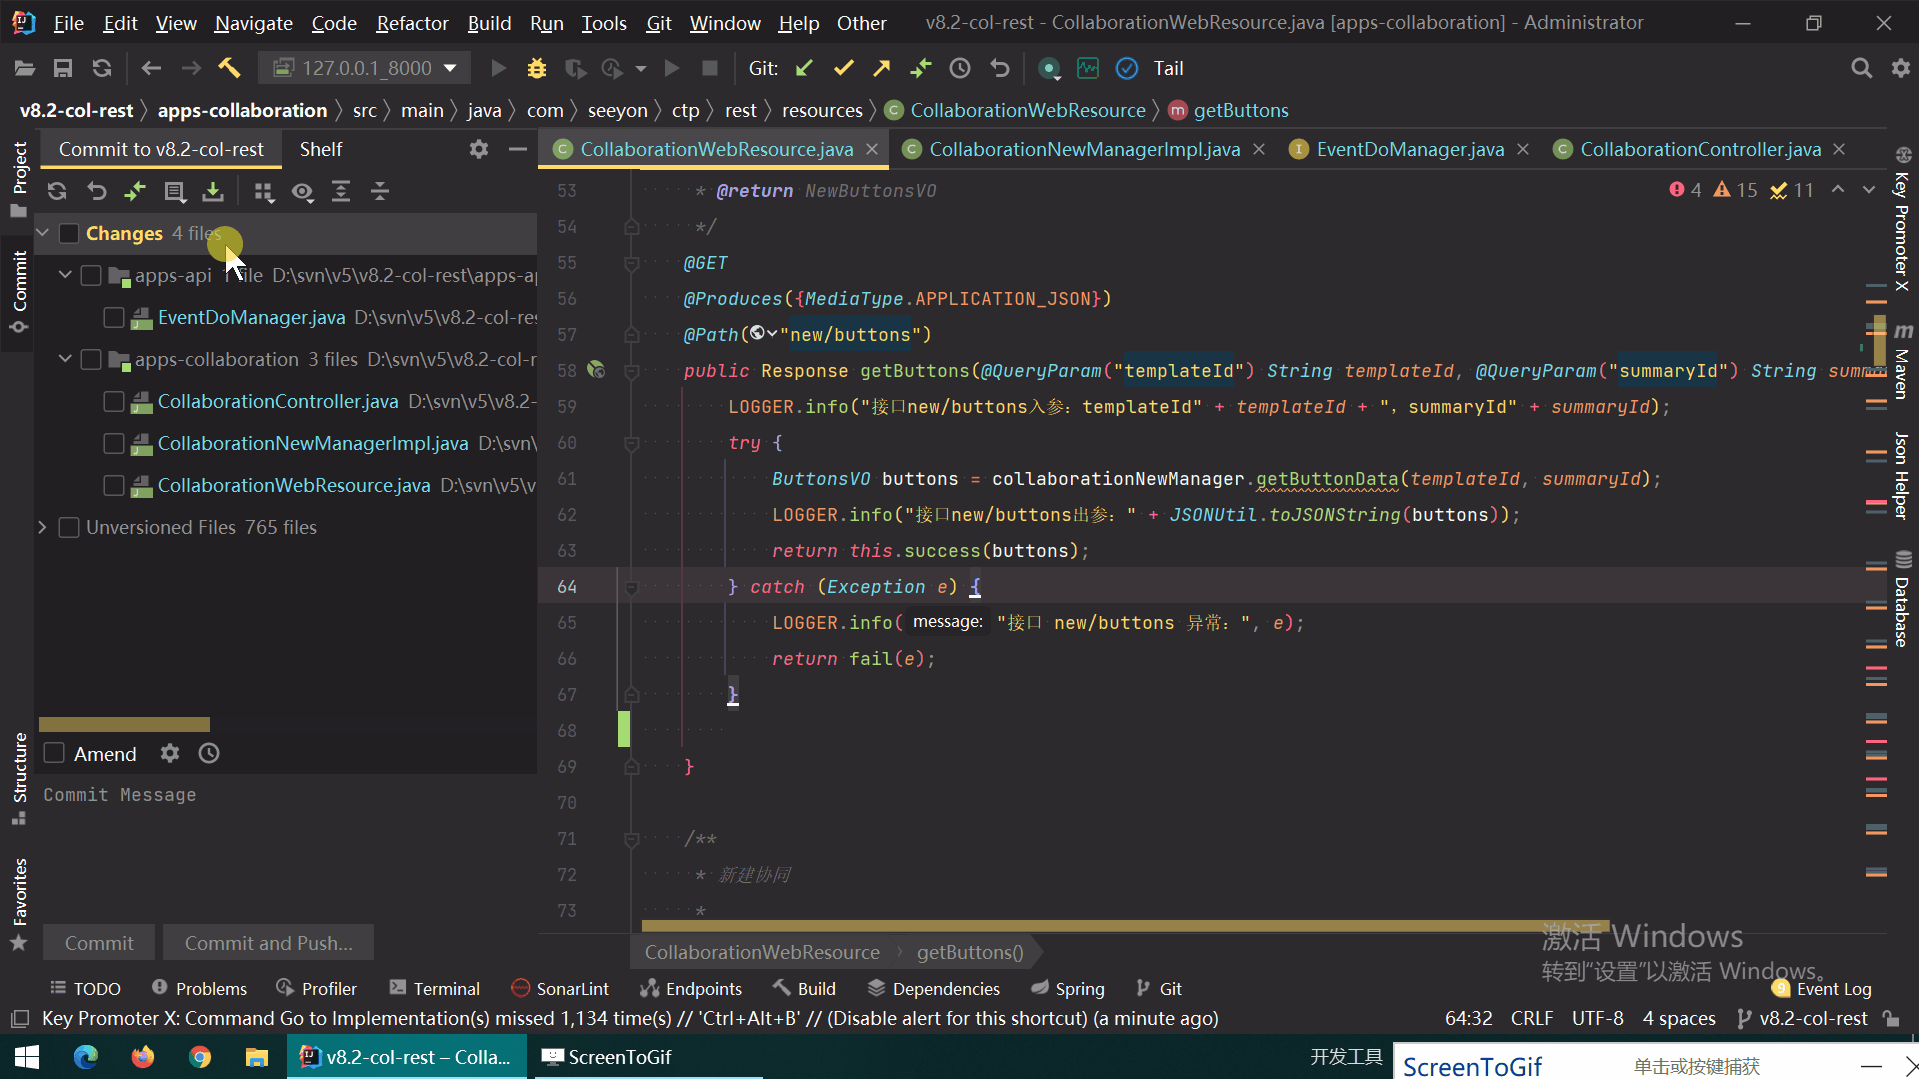Click the Git Push arrow icon
Viewport: 1919px width, 1079px height.
(881, 68)
